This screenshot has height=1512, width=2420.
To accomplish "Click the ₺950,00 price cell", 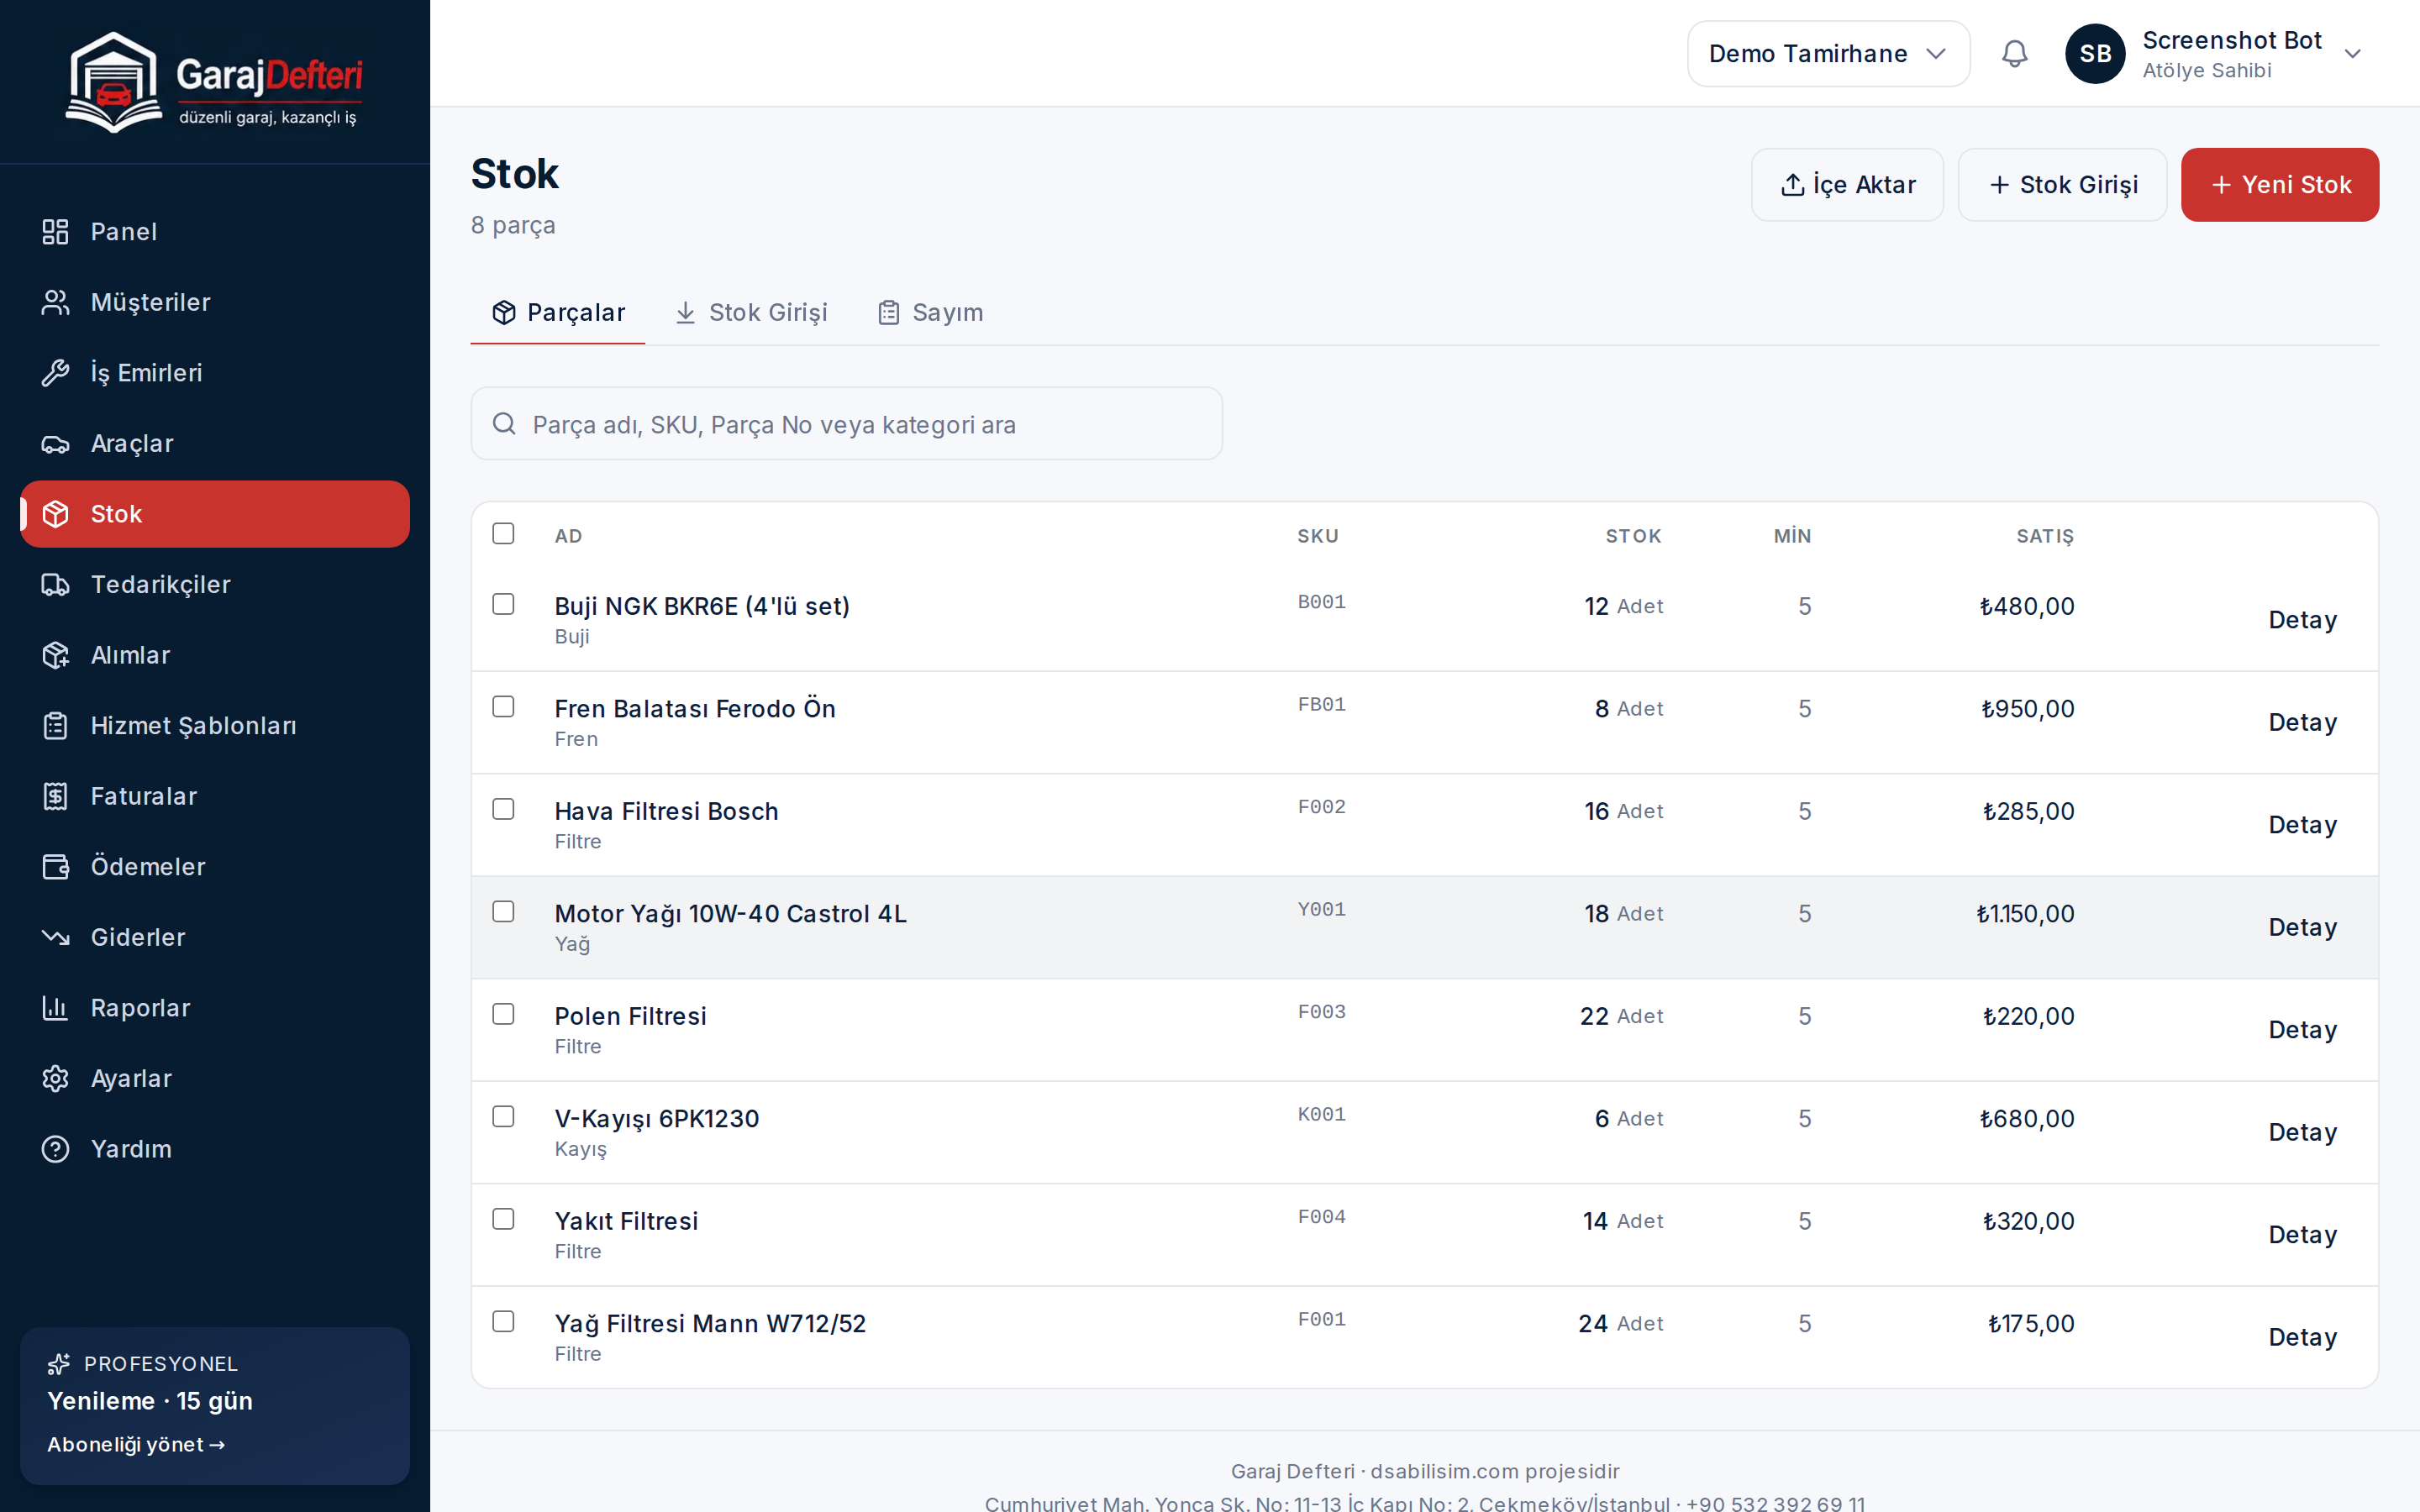I will (x=2027, y=709).
